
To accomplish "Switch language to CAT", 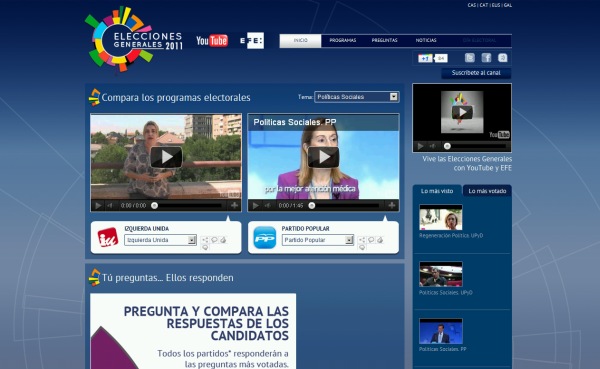I will click(x=484, y=5).
